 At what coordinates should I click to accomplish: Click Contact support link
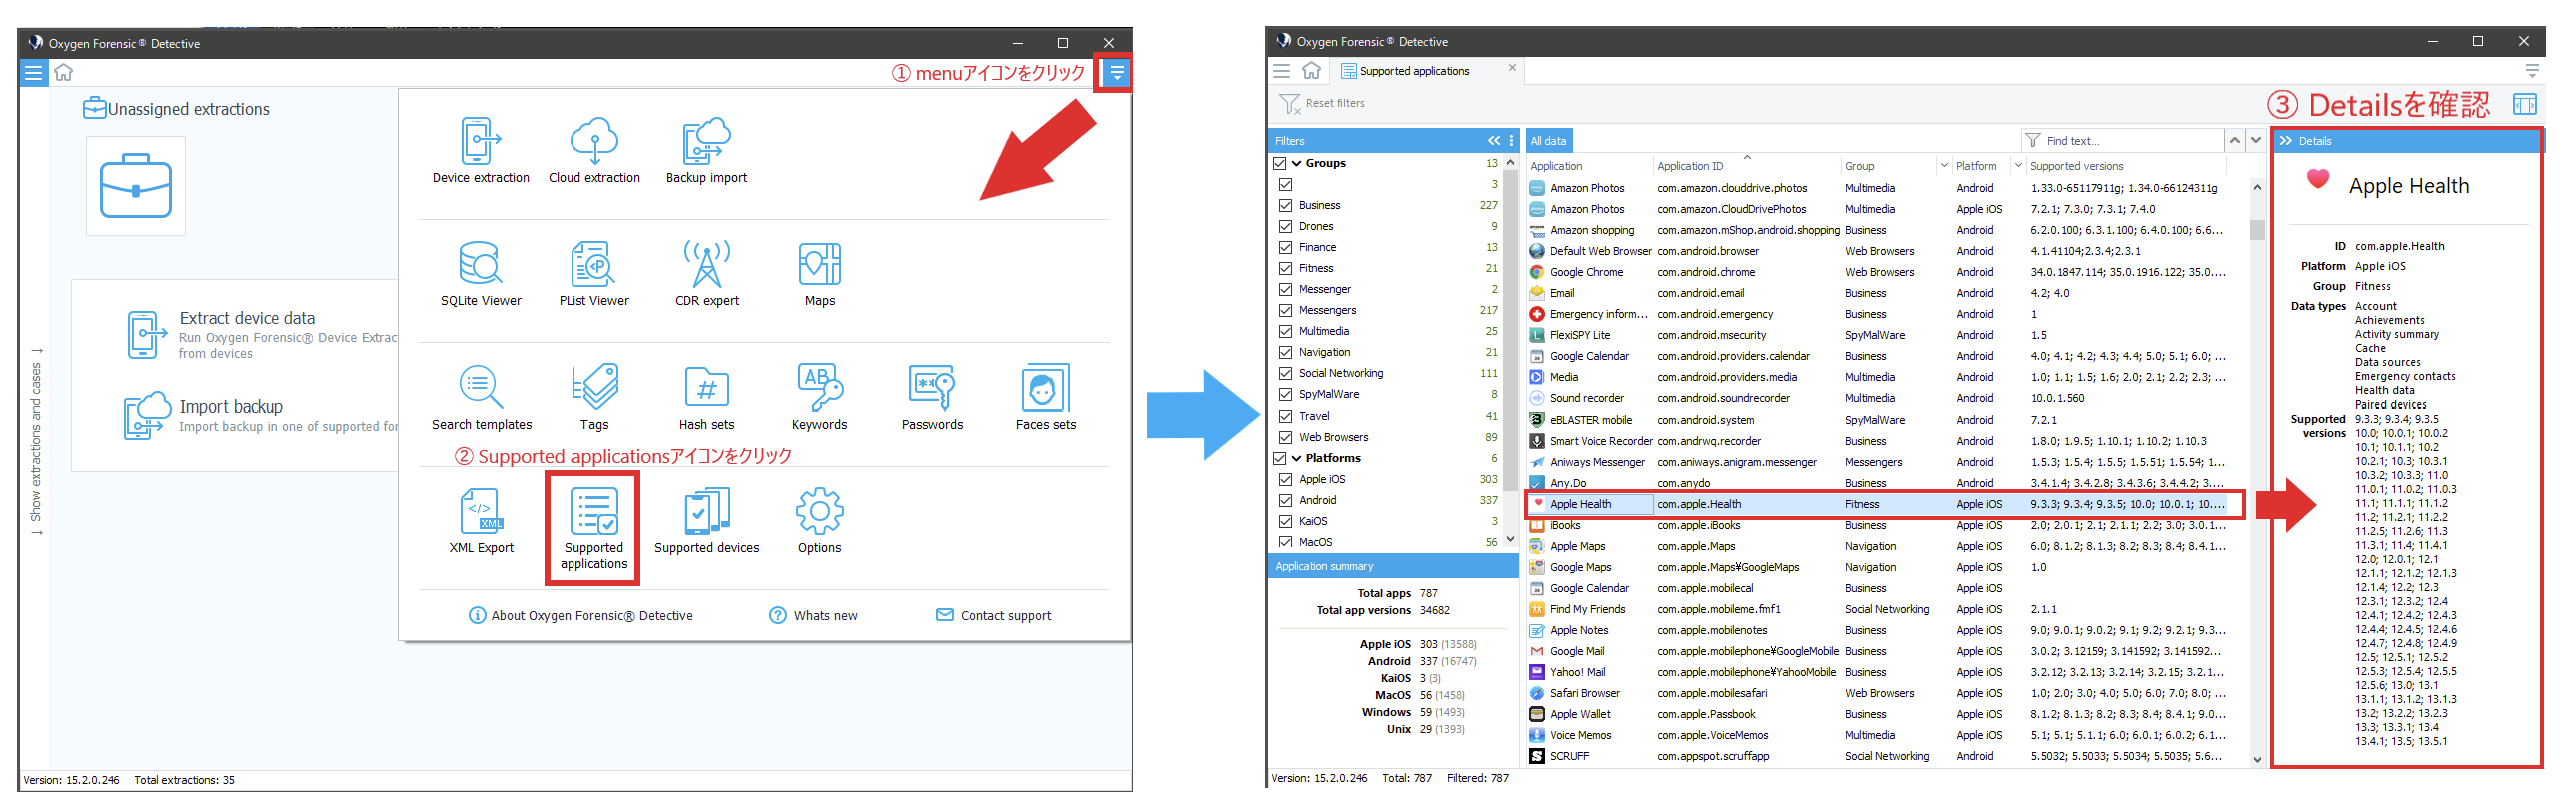coord(993,615)
